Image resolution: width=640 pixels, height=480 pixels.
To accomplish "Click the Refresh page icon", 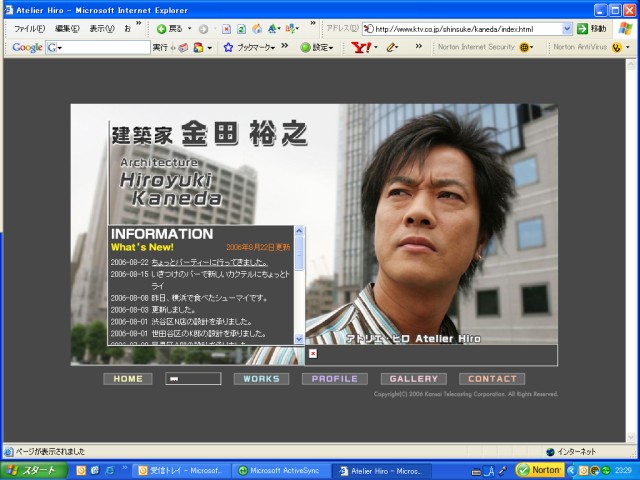I will tap(242, 29).
